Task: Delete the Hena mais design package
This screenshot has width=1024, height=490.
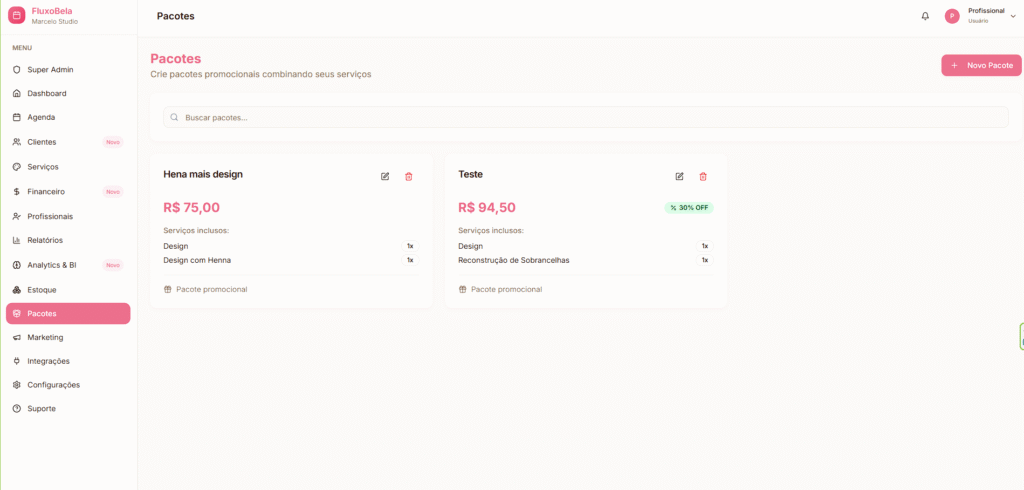Action: (408, 176)
